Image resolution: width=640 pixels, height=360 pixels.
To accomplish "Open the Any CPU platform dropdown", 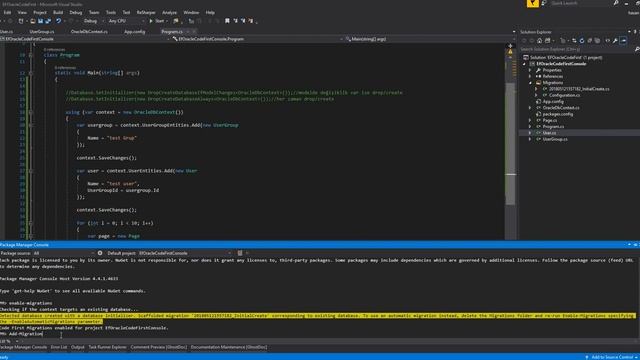I will (127, 21).
